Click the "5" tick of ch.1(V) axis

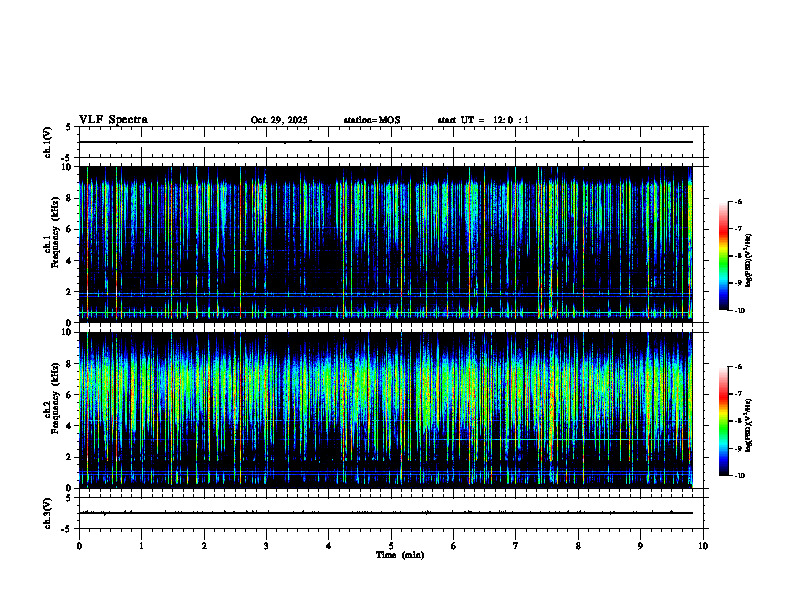[69, 127]
